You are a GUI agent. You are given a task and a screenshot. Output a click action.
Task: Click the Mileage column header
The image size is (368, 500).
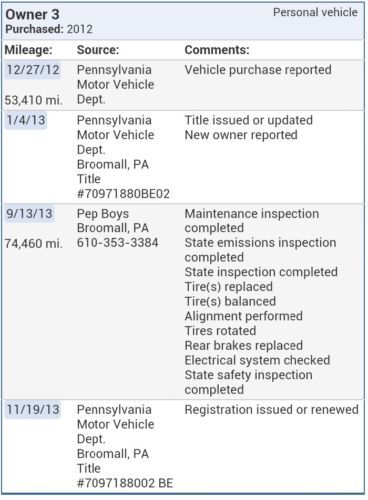(28, 50)
